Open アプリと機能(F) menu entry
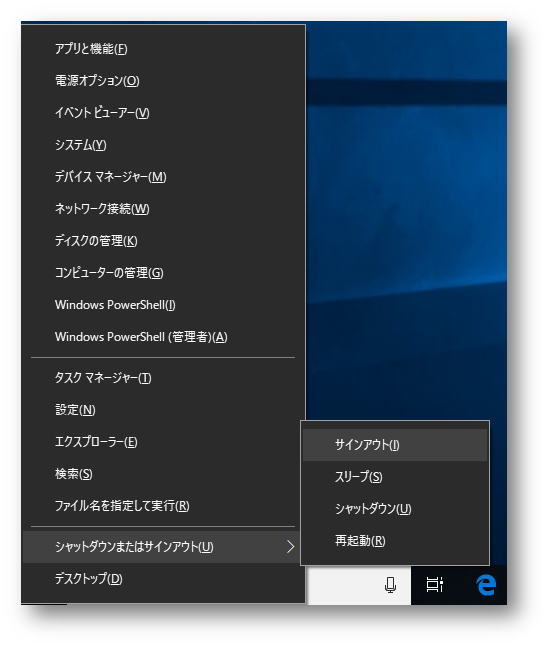The image size is (549, 647). point(164,49)
